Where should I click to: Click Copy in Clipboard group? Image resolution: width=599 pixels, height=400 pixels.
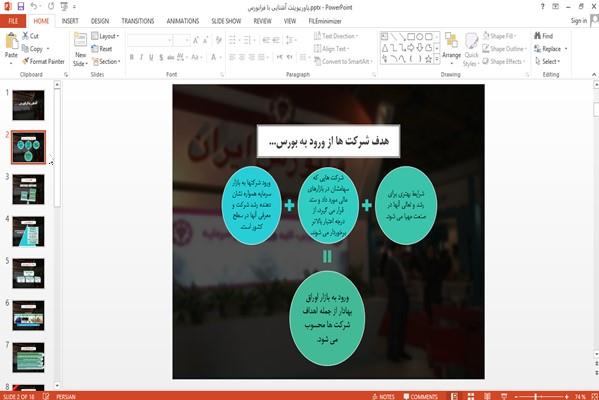(x=32, y=49)
